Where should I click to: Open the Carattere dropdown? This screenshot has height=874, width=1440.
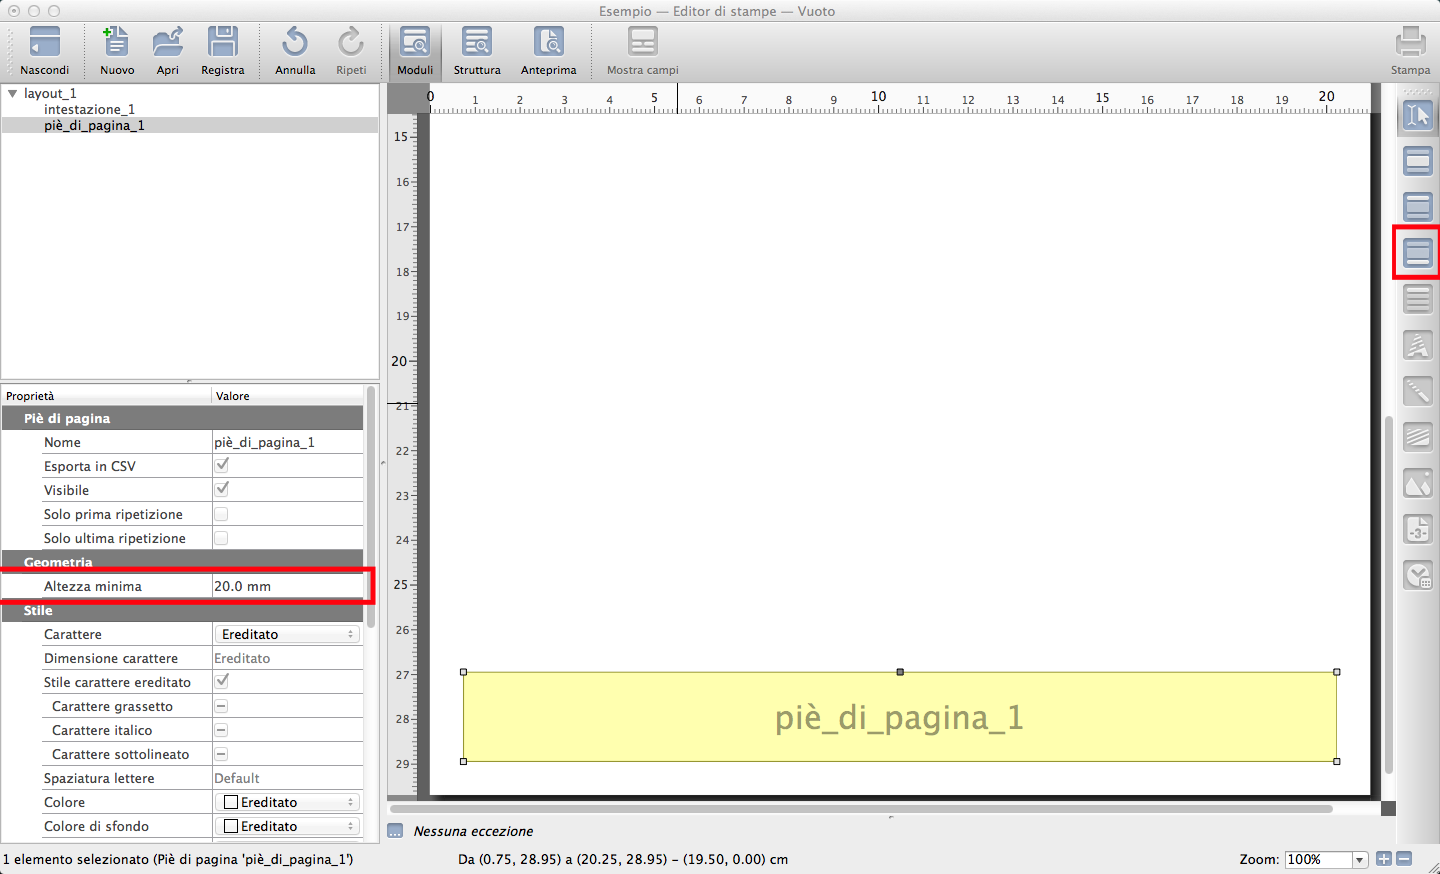coord(287,634)
